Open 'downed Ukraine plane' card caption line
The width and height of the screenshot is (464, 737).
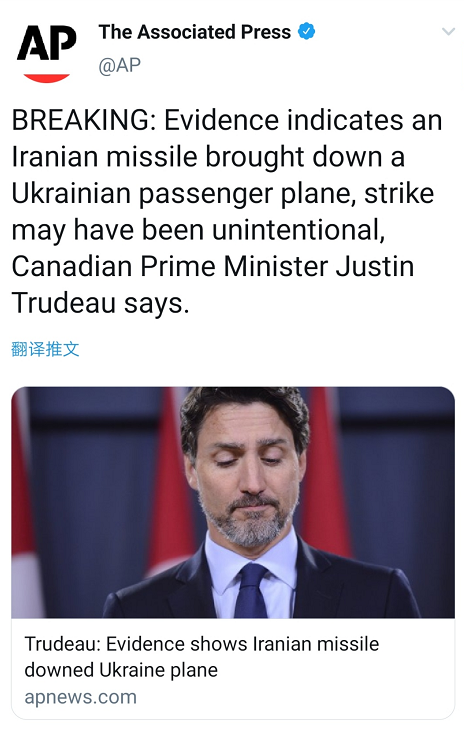point(121,670)
